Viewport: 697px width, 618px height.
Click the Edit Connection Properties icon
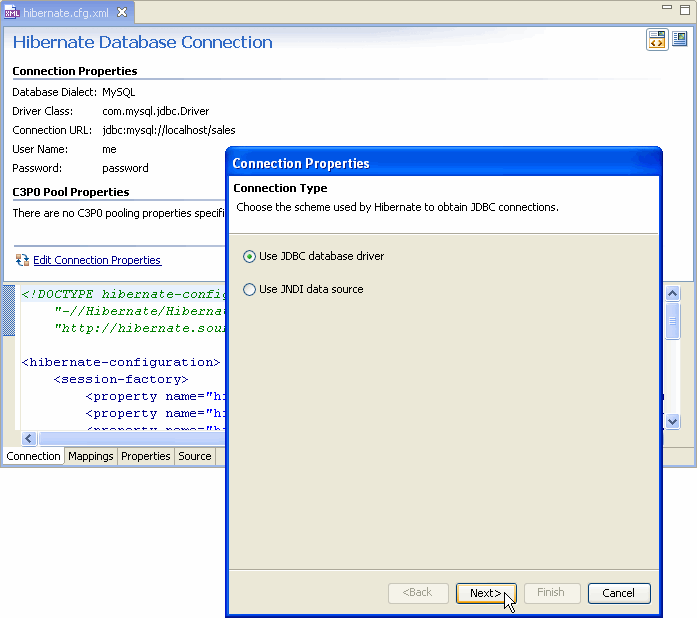[x=22, y=260]
